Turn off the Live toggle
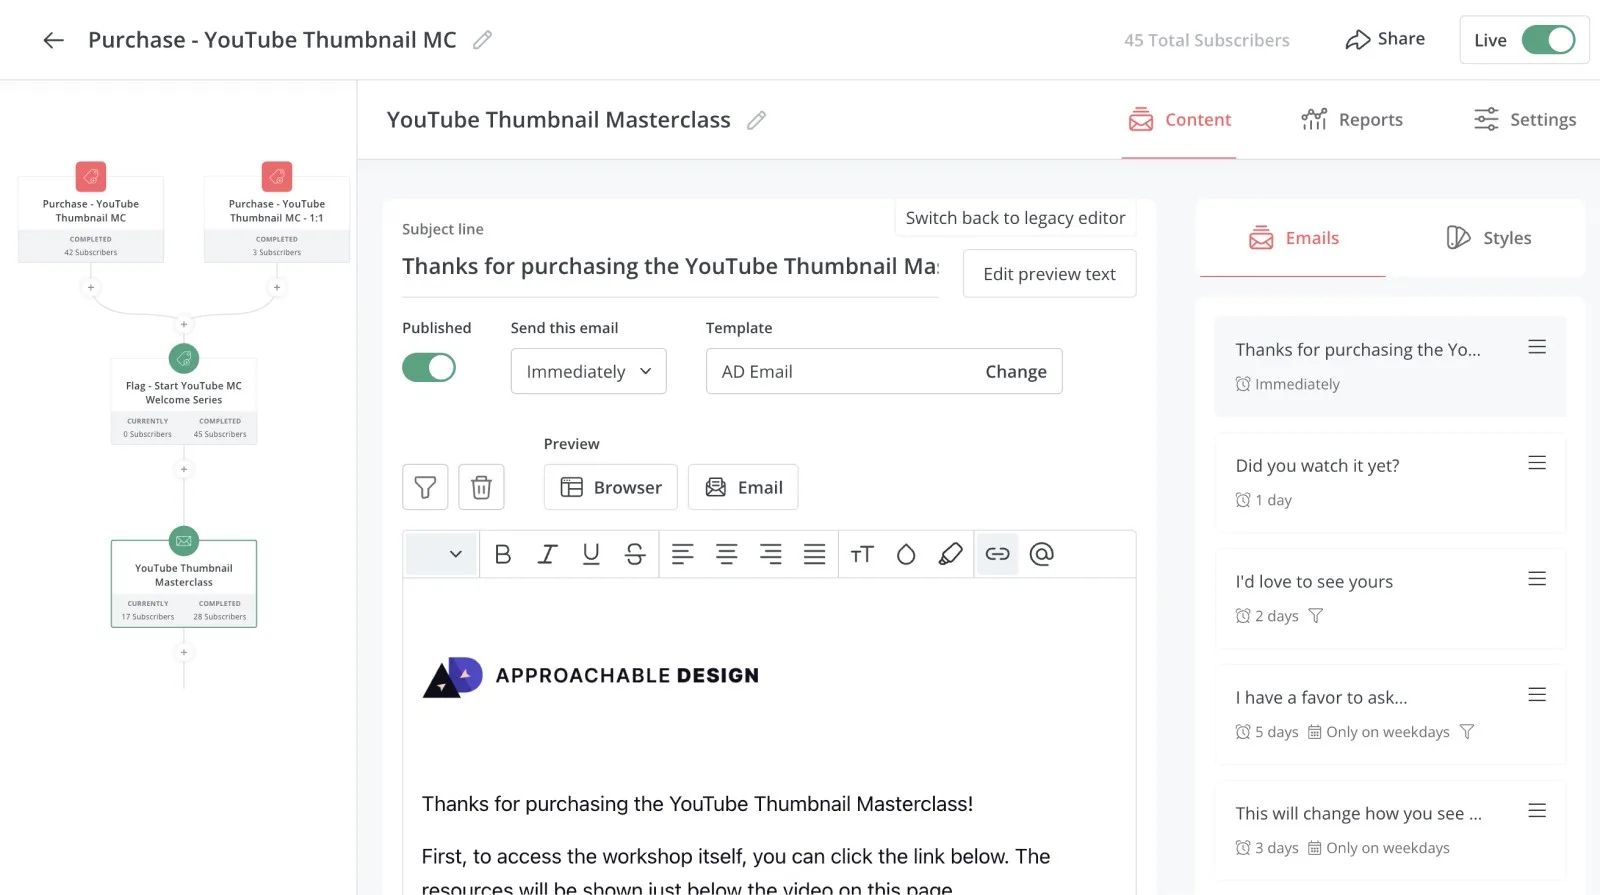This screenshot has height=895, width=1600. [x=1547, y=40]
